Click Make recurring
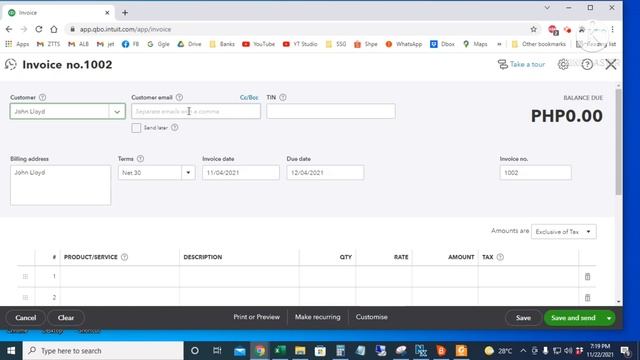The height and width of the screenshot is (360, 640). 318,317
